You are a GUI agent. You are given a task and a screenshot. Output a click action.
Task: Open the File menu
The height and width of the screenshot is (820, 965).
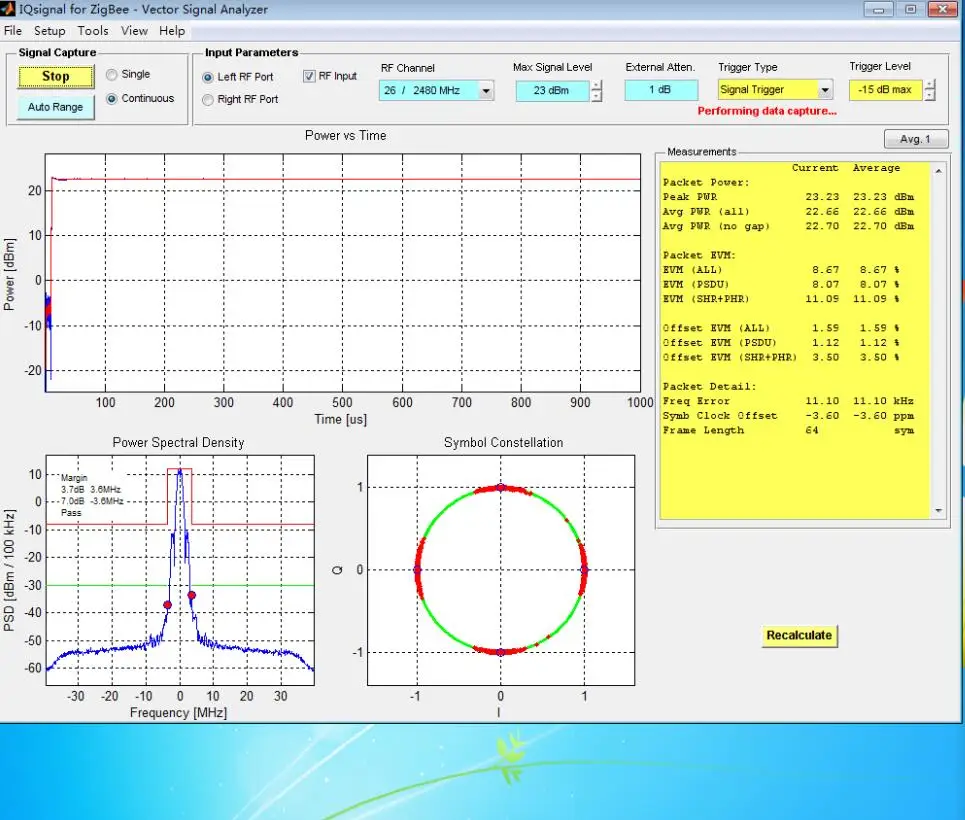coord(13,31)
